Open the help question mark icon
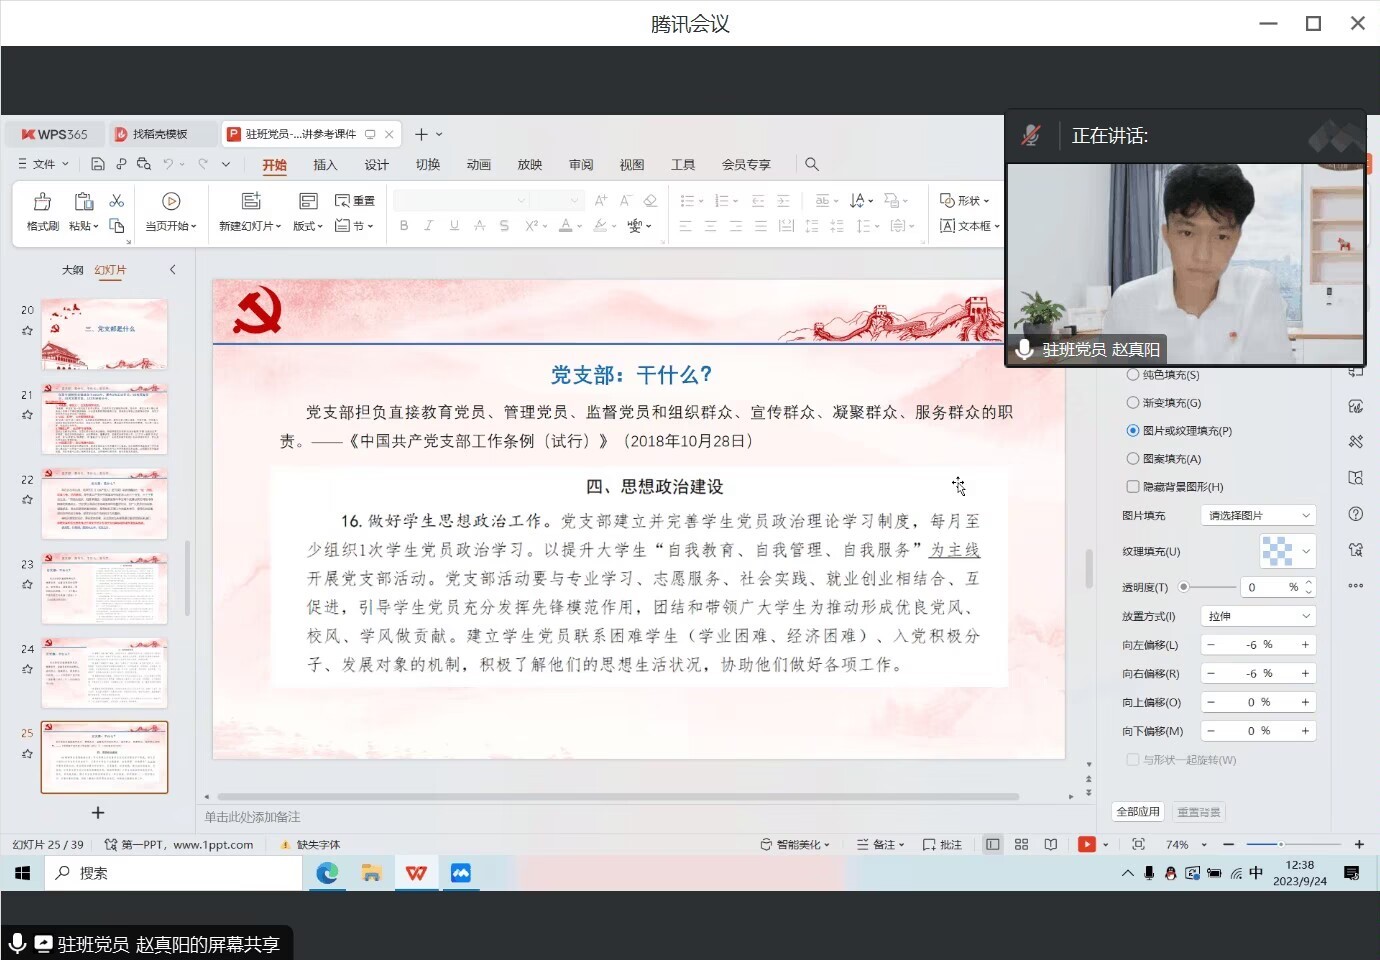Screen dimensions: 1380x960 pos(1356,514)
